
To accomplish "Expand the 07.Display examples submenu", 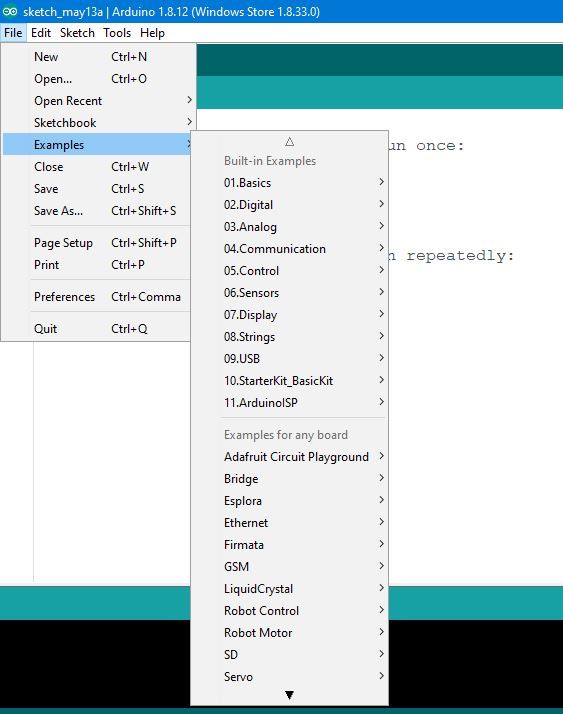I will [x=289, y=314].
